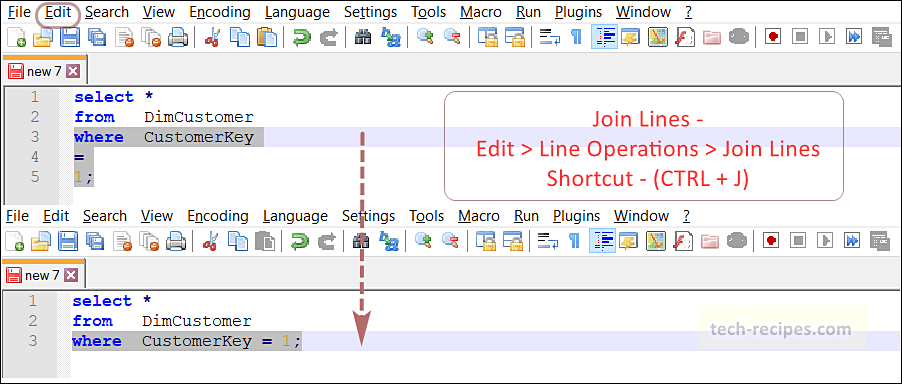Click Zoom In icon in upper window toolbar
The height and width of the screenshot is (384, 902).
[425, 37]
